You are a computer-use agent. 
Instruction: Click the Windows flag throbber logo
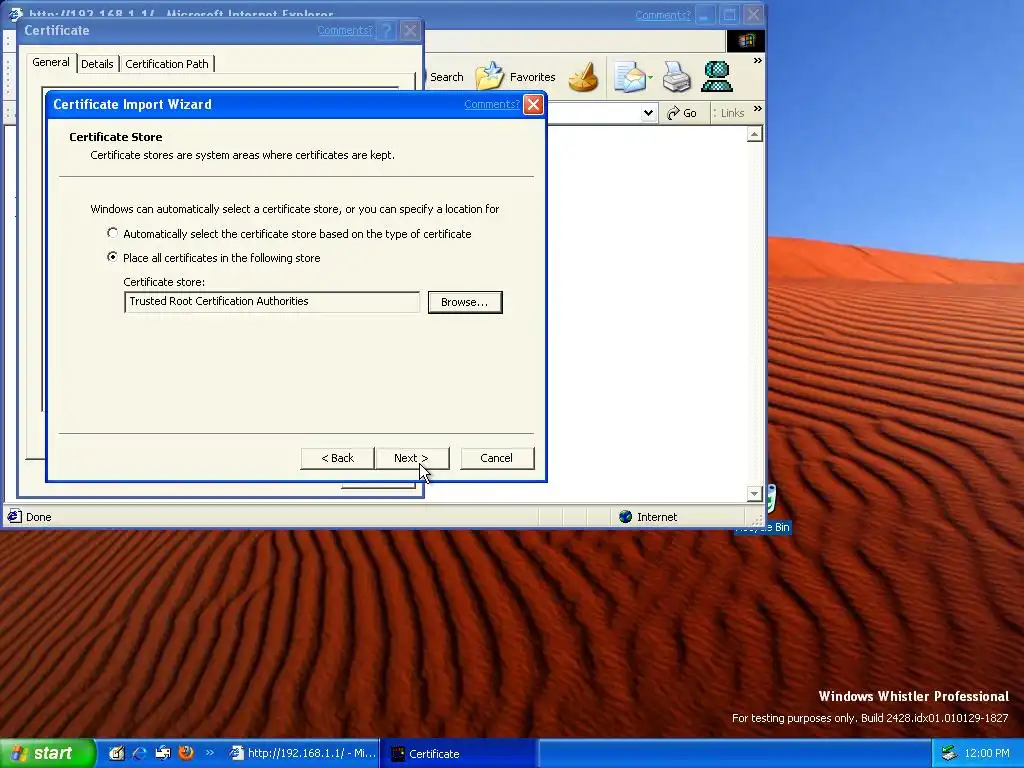(746, 40)
